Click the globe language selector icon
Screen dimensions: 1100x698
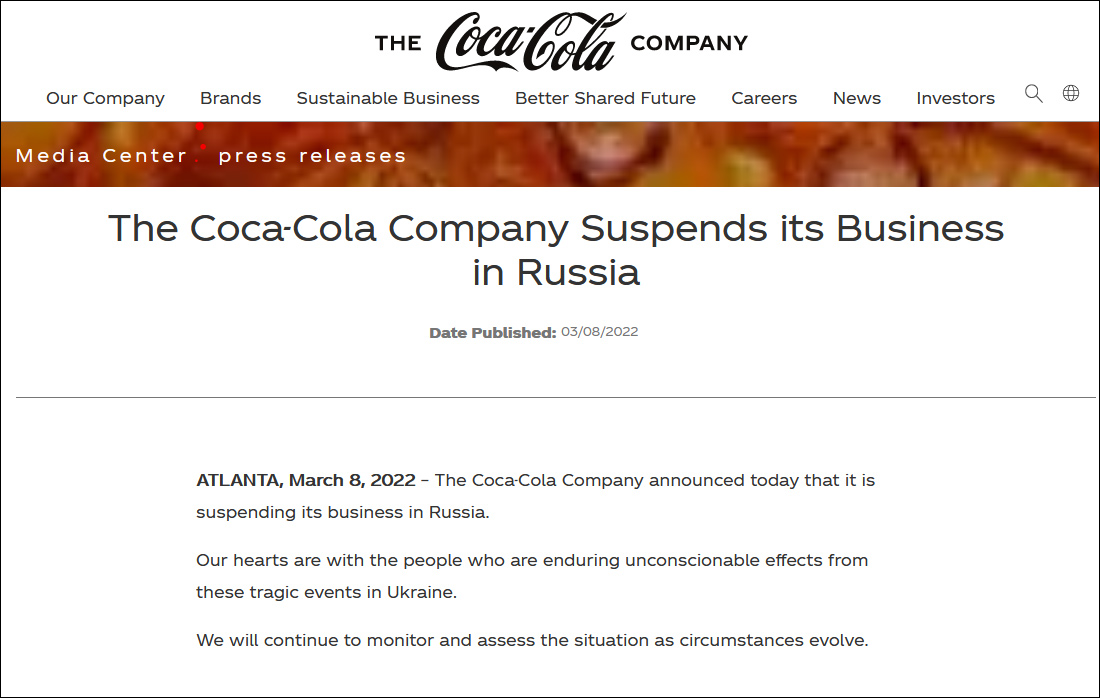[1071, 93]
